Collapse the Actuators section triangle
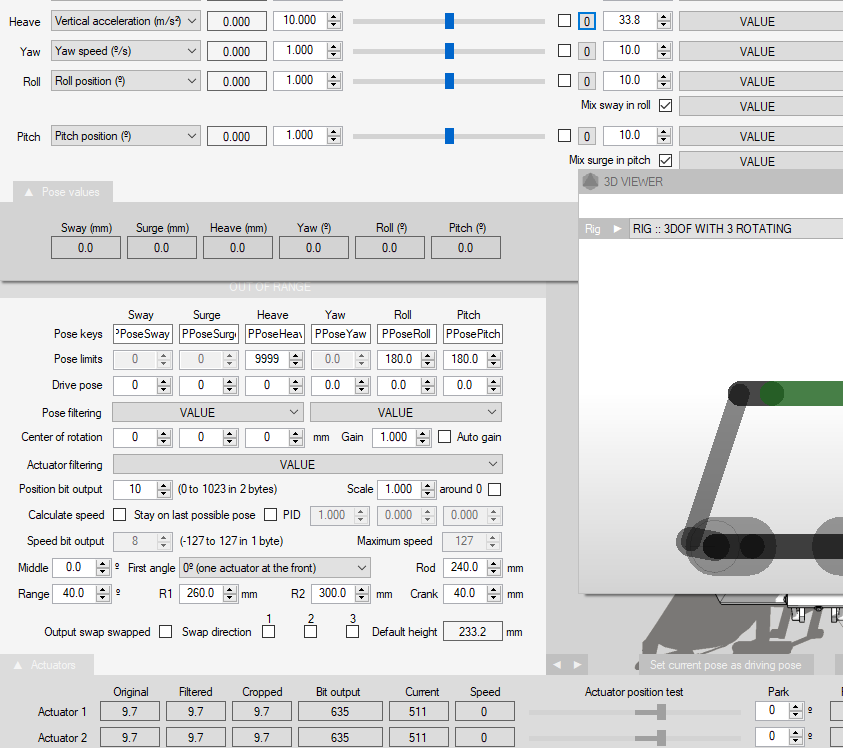843x748 pixels. [17, 665]
